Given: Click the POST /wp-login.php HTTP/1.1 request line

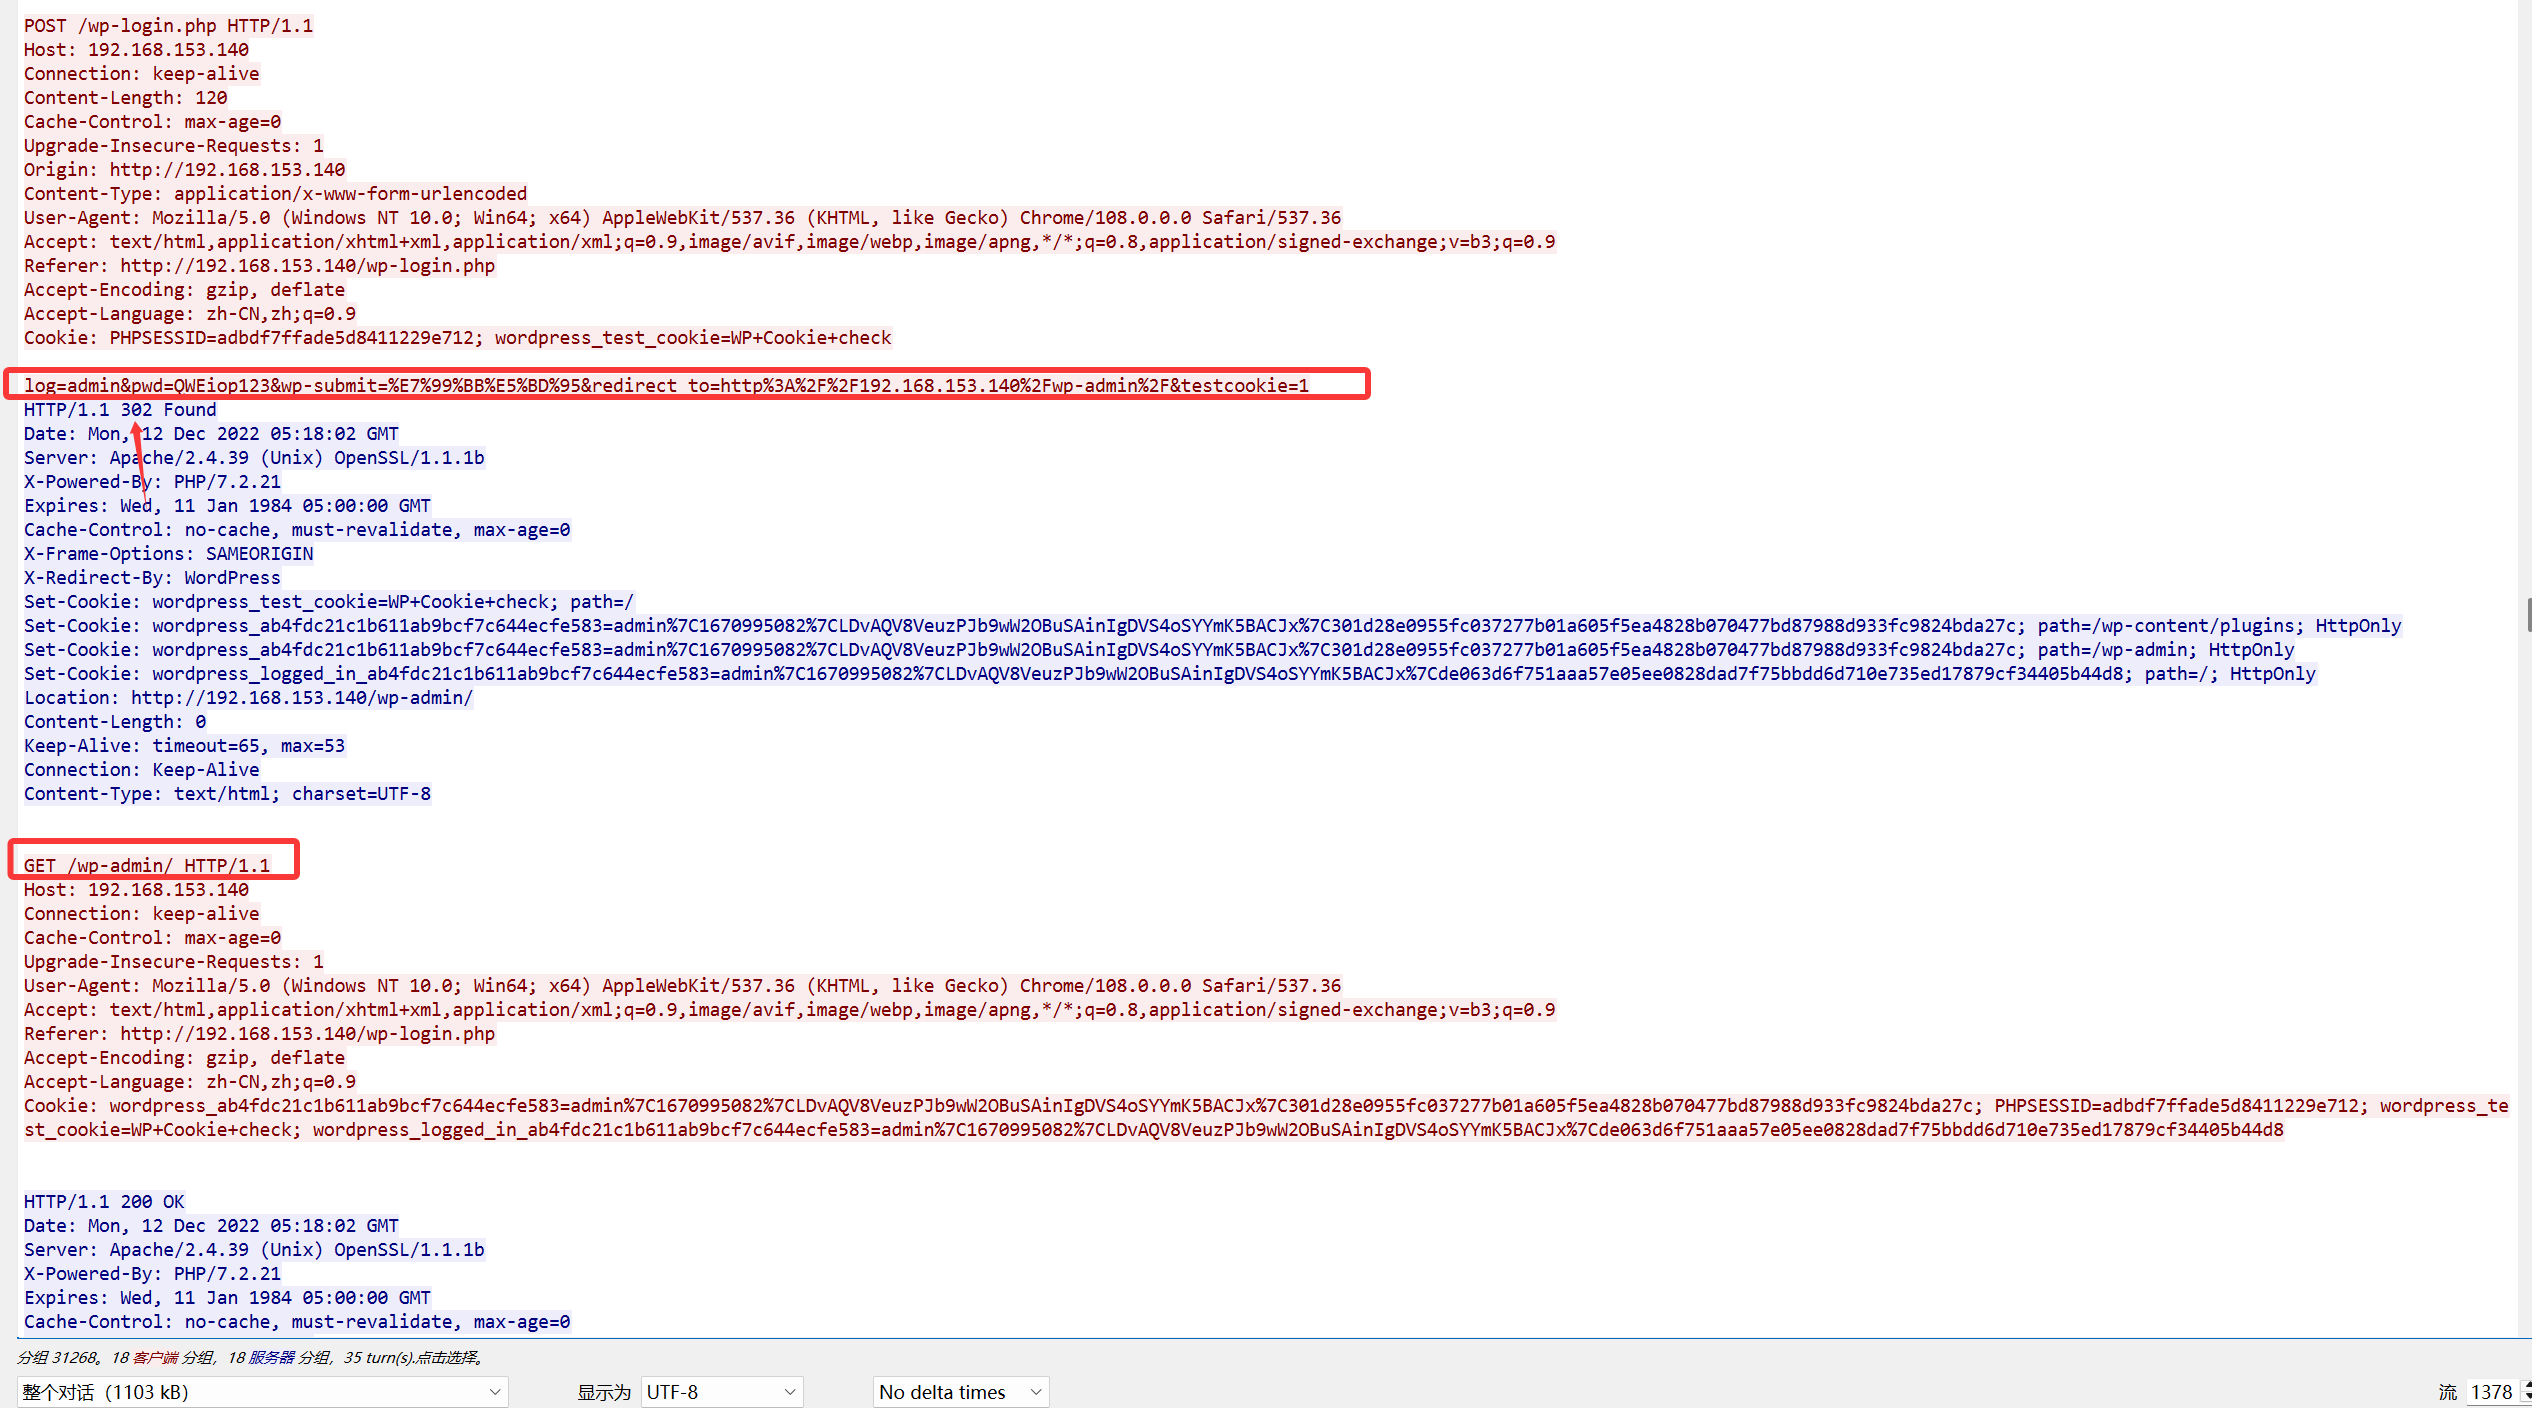Looking at the screenshot, I should coord(168,26).
